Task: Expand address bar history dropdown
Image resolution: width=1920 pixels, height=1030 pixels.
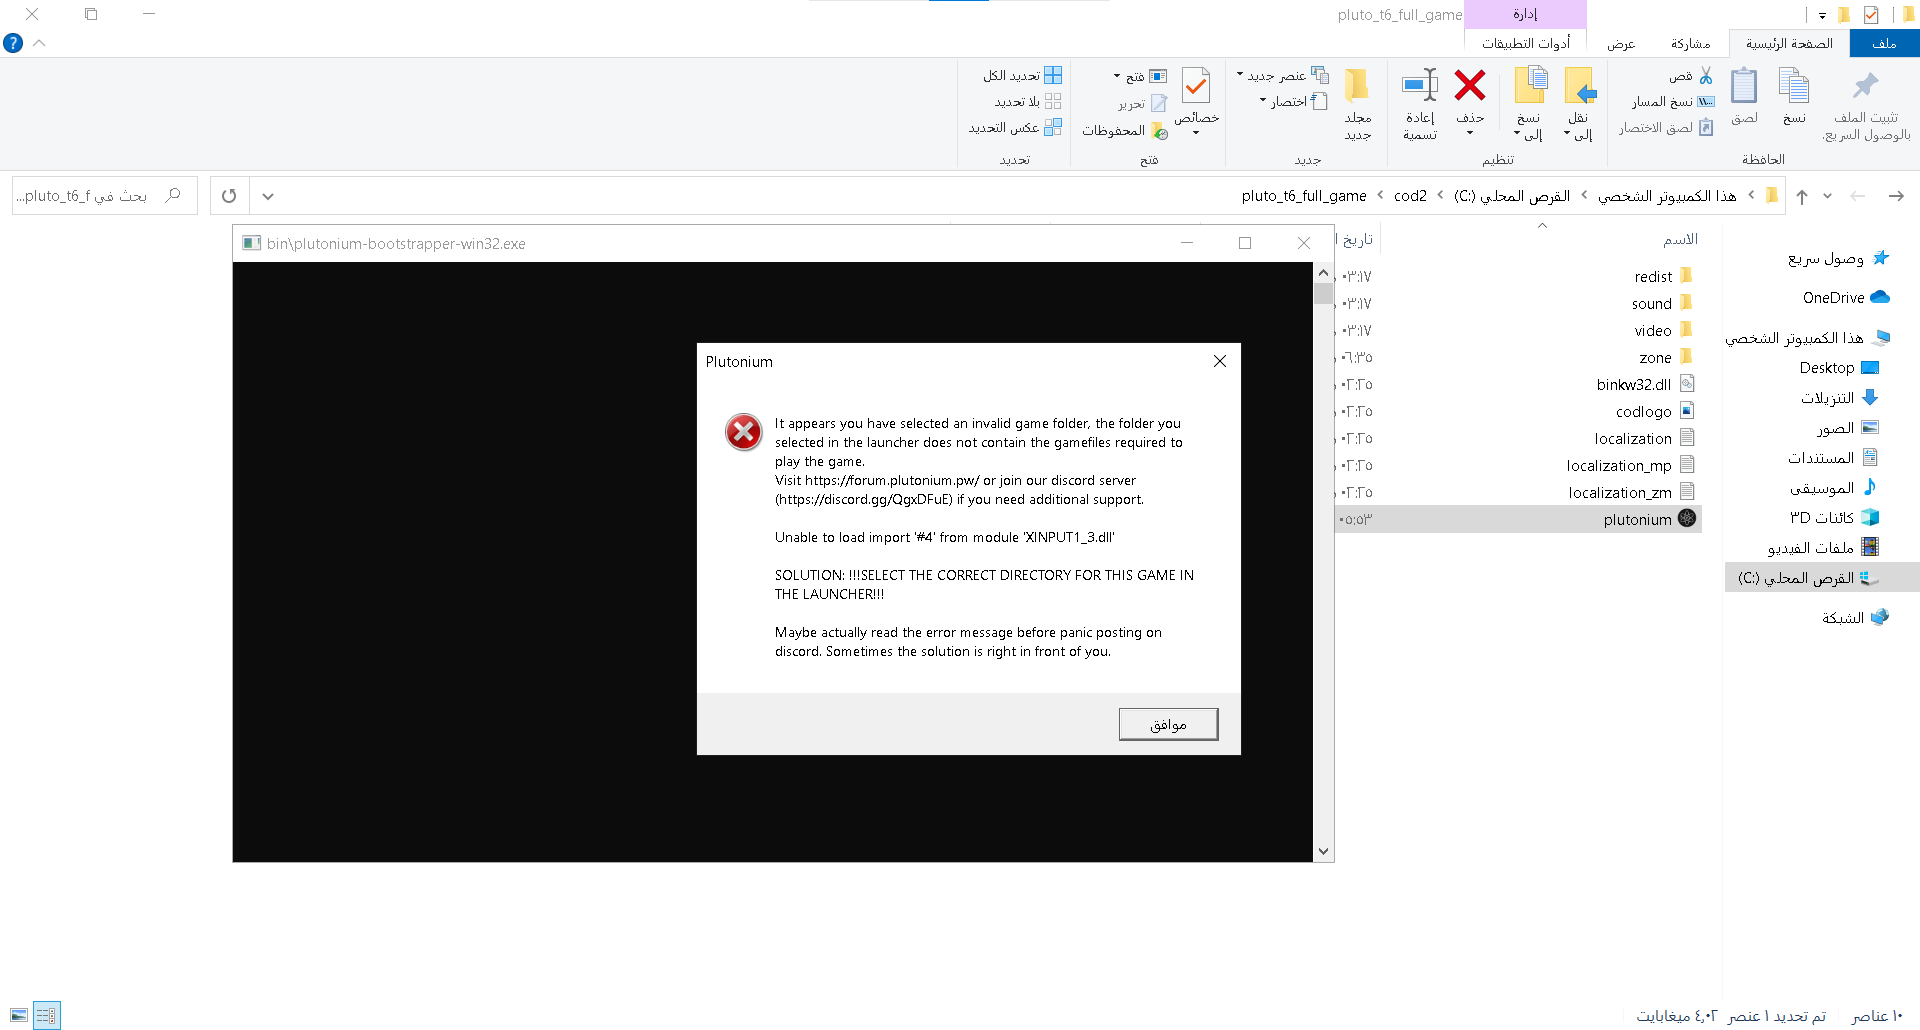Action: (267, 196)
